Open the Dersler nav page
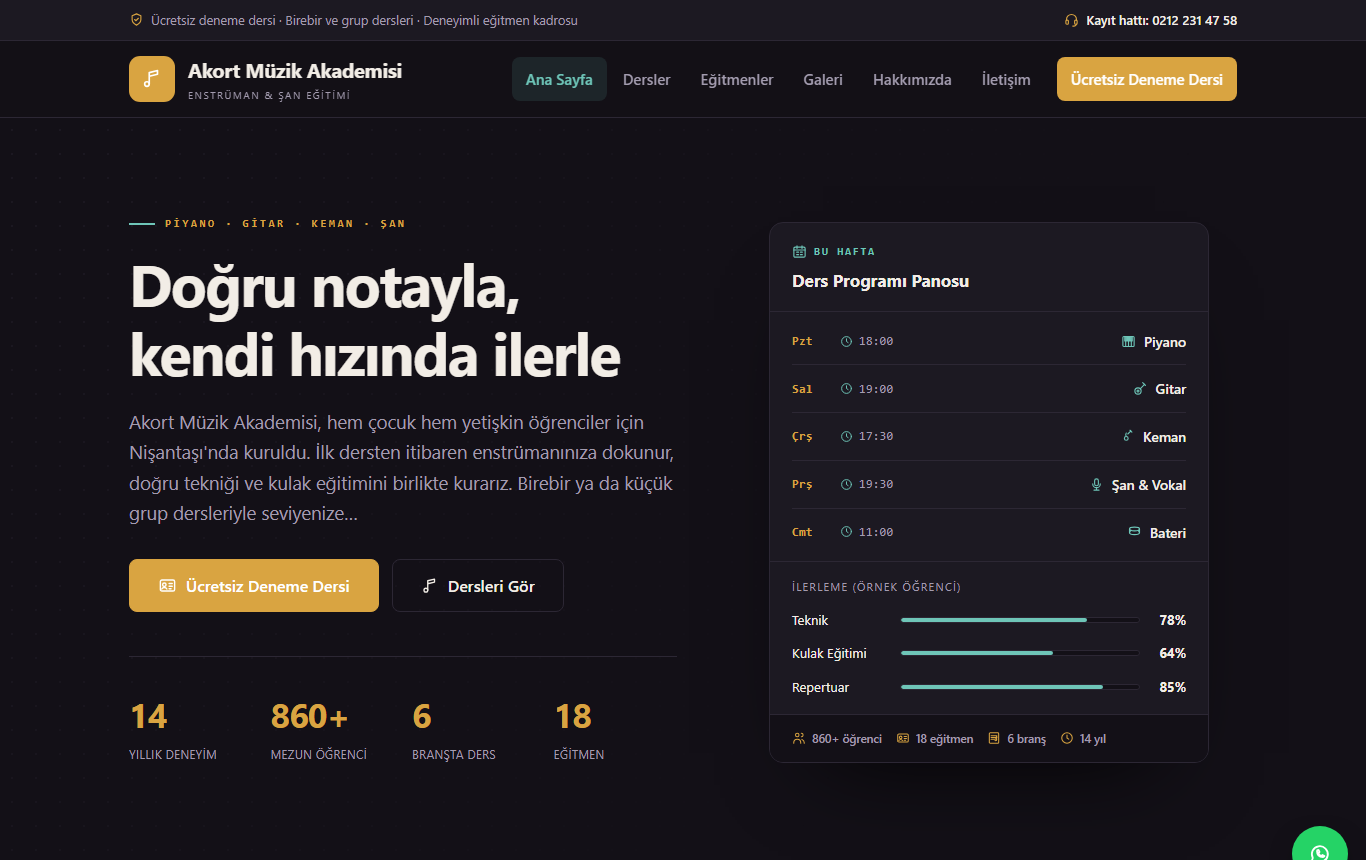 pyautogui.click(x=647, y=79)
